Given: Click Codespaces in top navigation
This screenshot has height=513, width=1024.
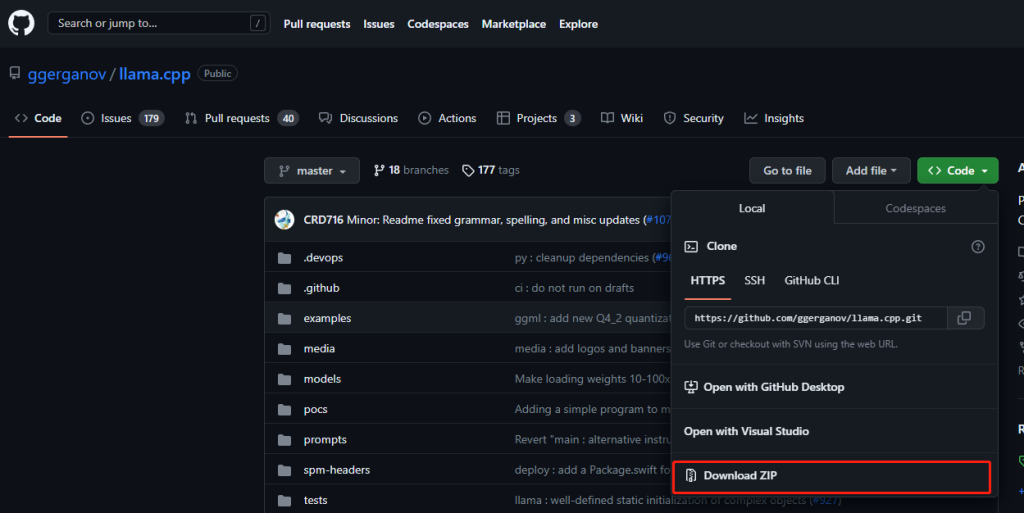Looking at the screenshot, I should (438, 24).
